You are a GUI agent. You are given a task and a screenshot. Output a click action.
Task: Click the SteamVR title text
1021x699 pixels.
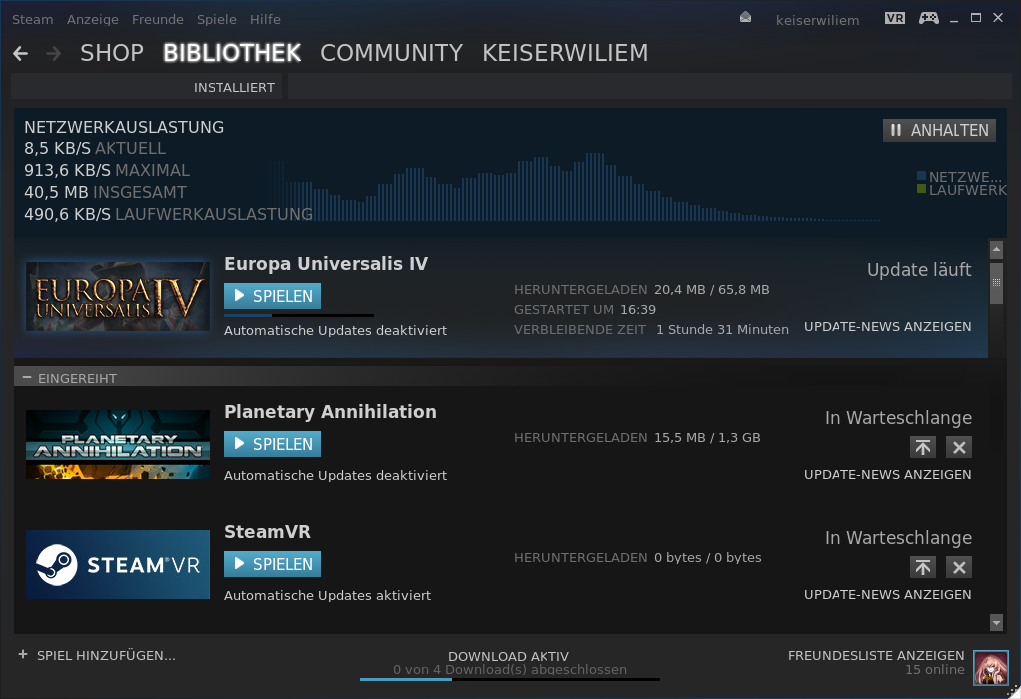[x=267, y=532]
